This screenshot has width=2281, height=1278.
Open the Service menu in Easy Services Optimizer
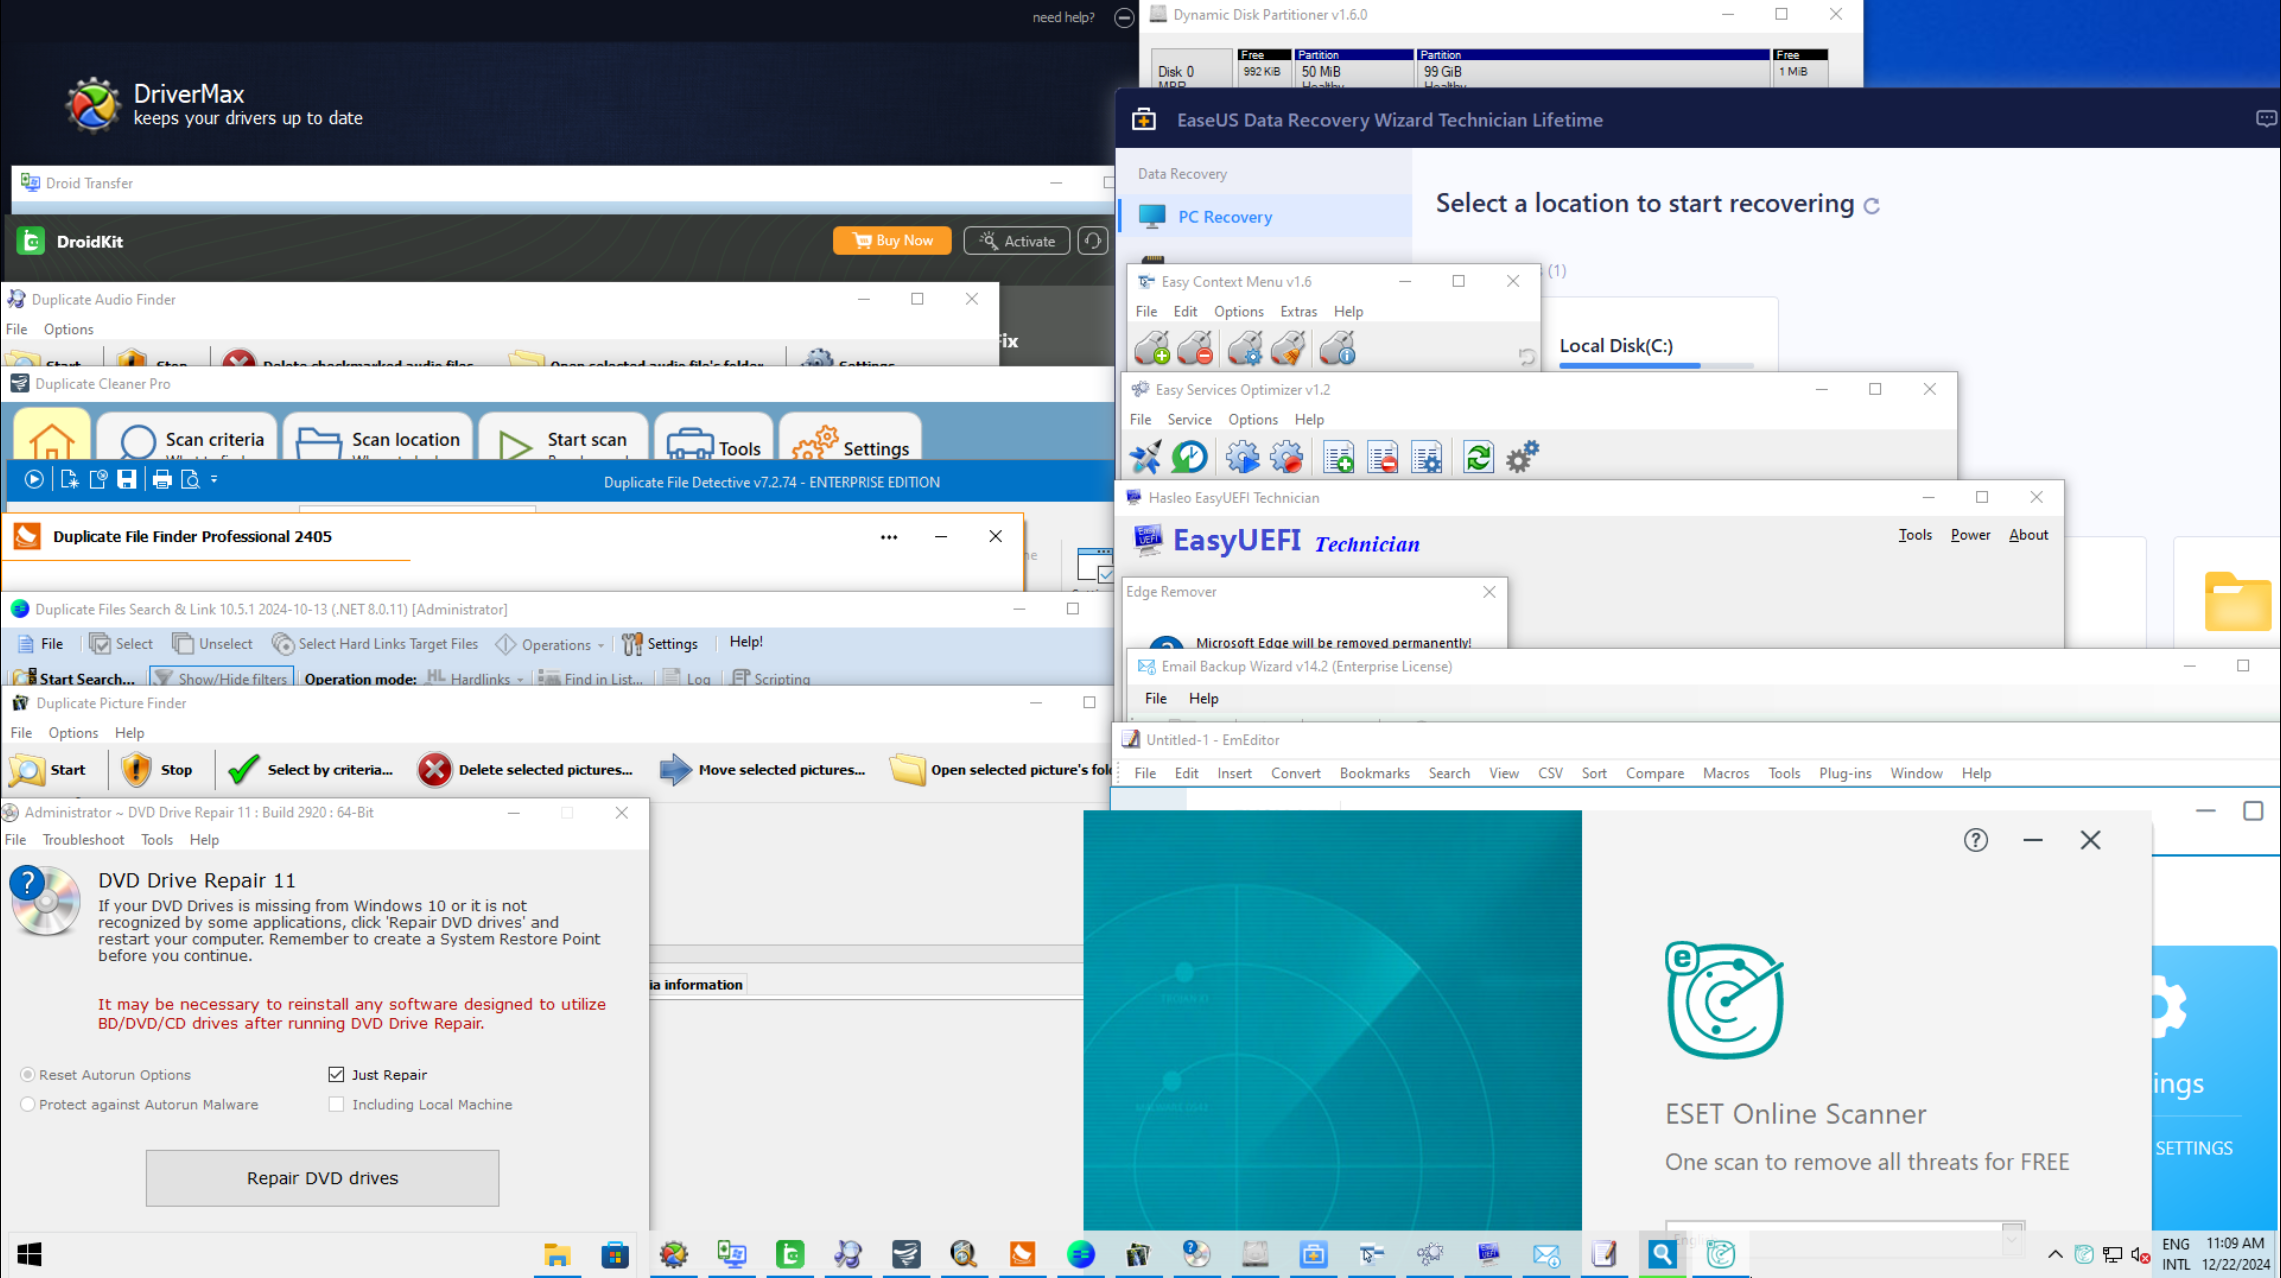click(x=1189, y=420)
